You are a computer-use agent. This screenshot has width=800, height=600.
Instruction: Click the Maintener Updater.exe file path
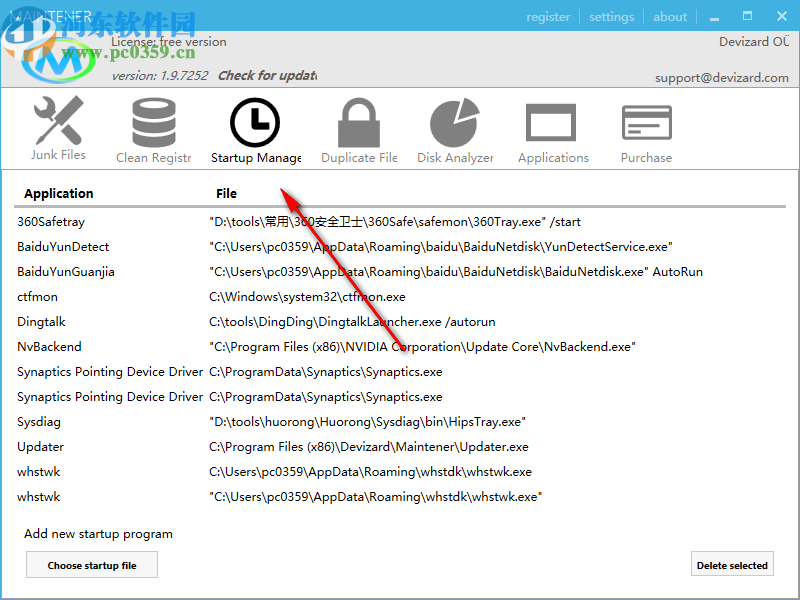coord(369,447)
